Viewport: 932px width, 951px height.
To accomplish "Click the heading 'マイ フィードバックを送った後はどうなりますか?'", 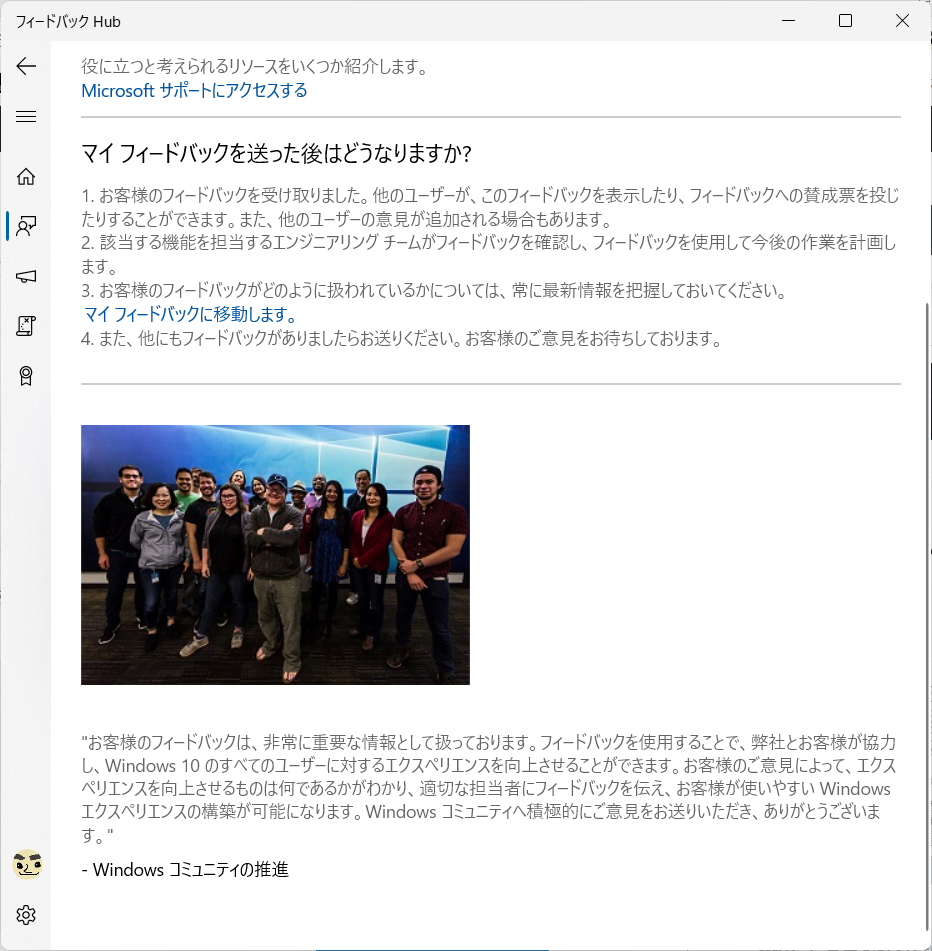I will tap(277, 153).
